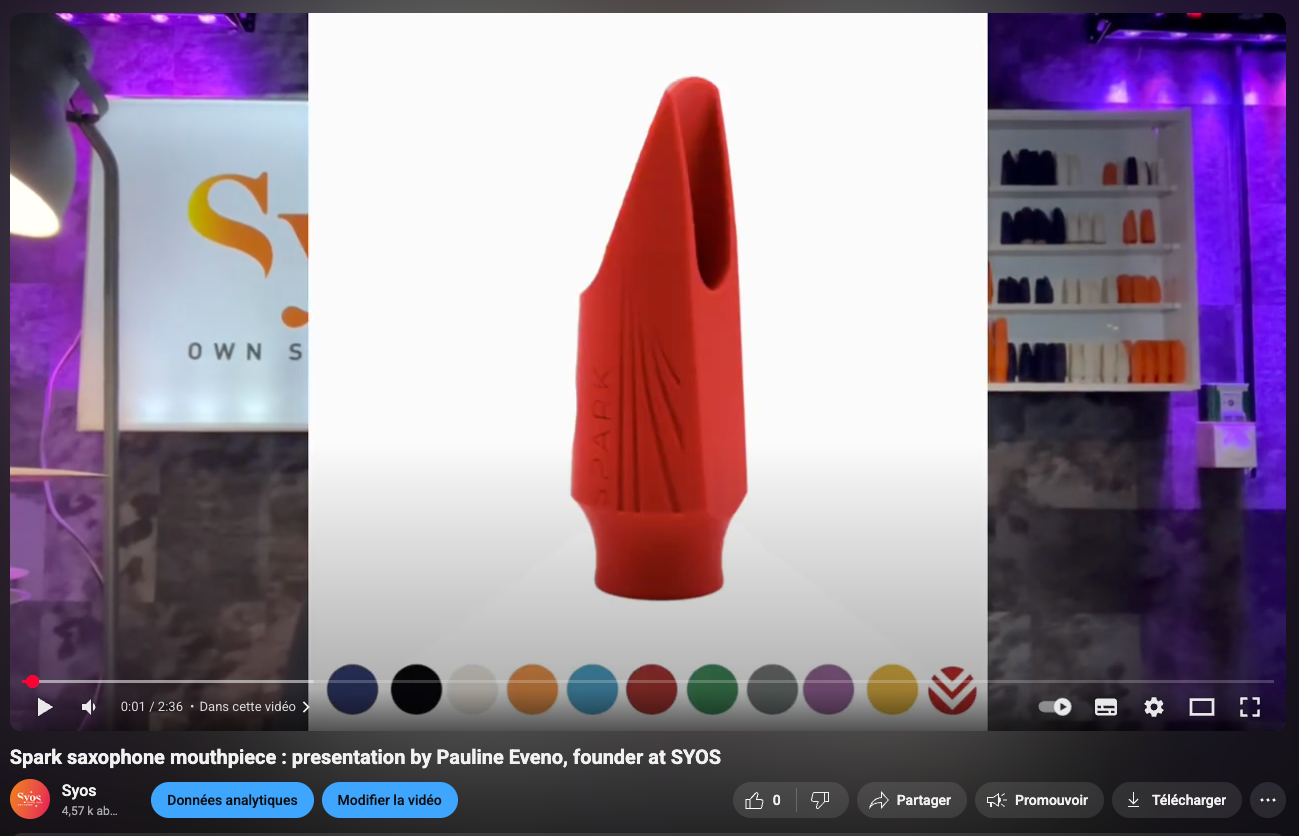
Task: Mute the video volume
Action: (89, 707)
